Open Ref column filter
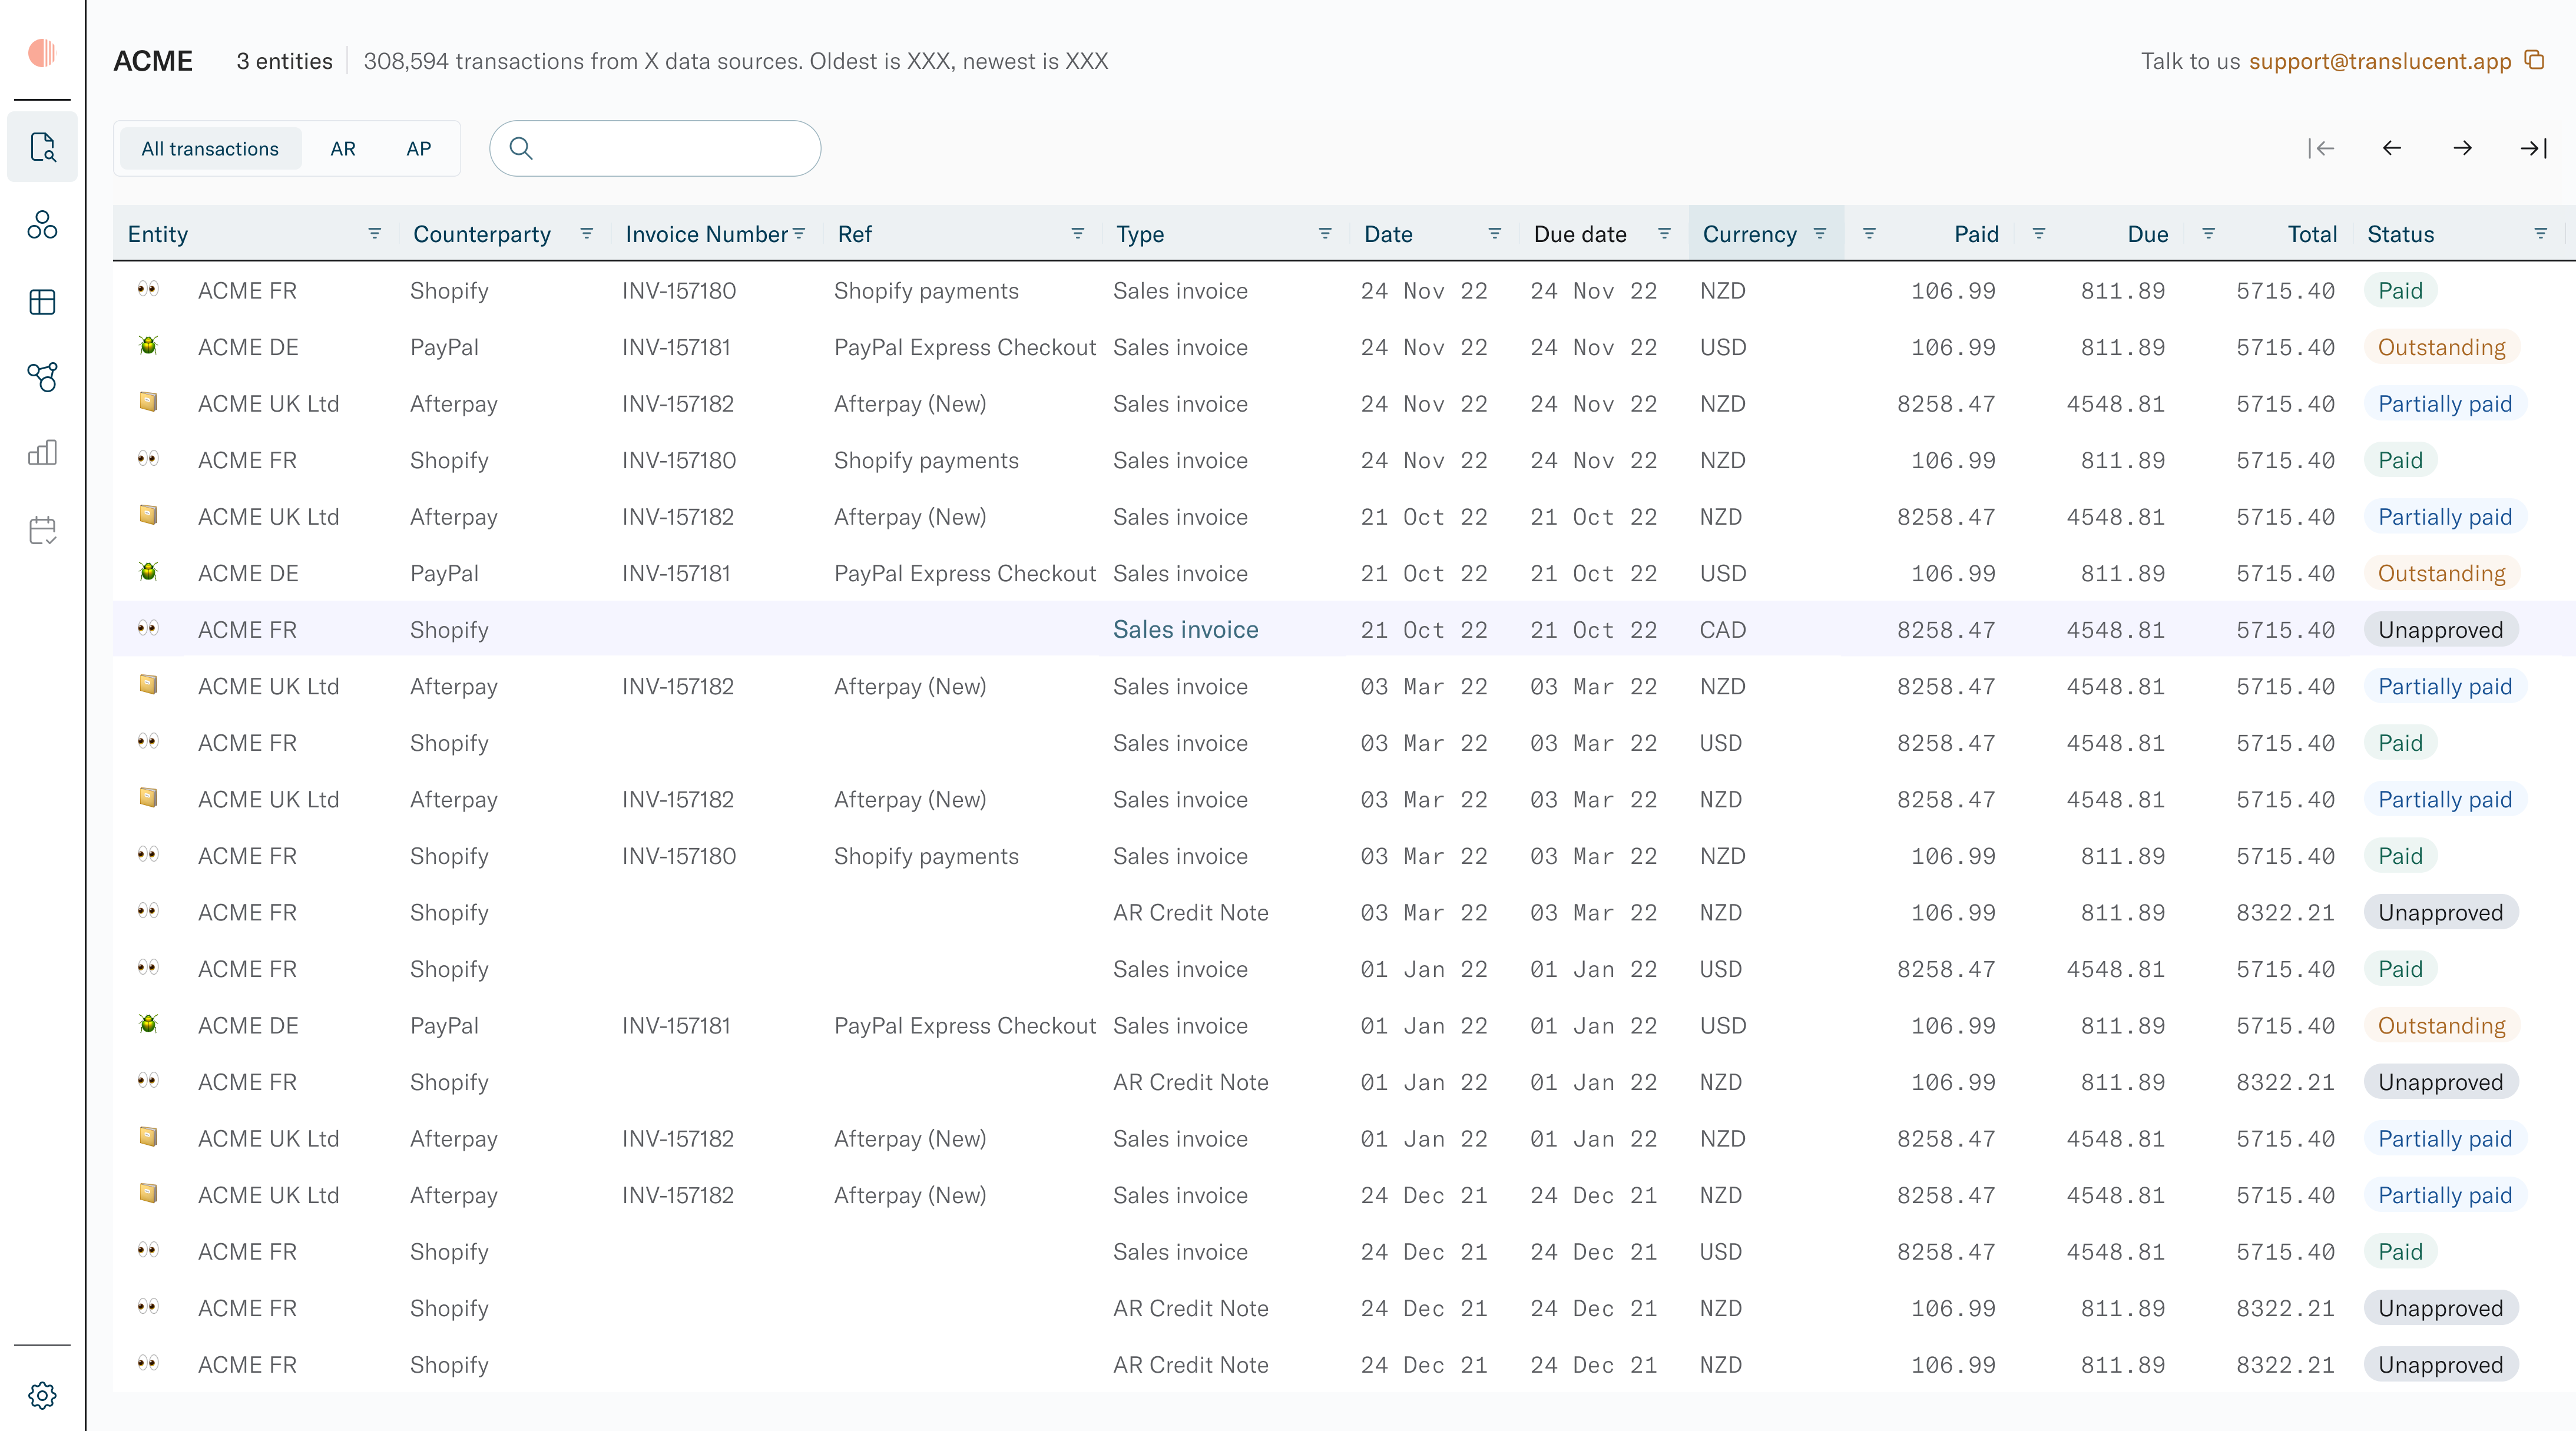Screen dimensions: 2576x1431 click(1078, 233)
